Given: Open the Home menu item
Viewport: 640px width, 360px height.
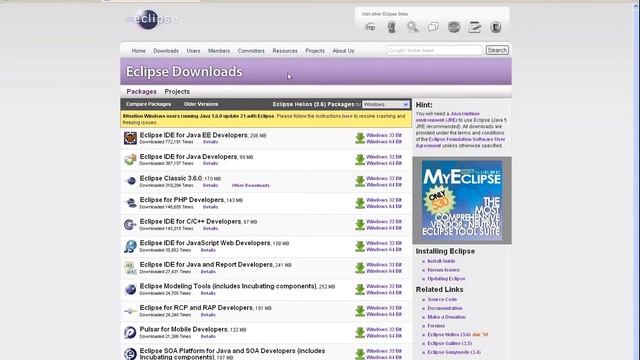Looking at the screenshot, I should point(138,51).
